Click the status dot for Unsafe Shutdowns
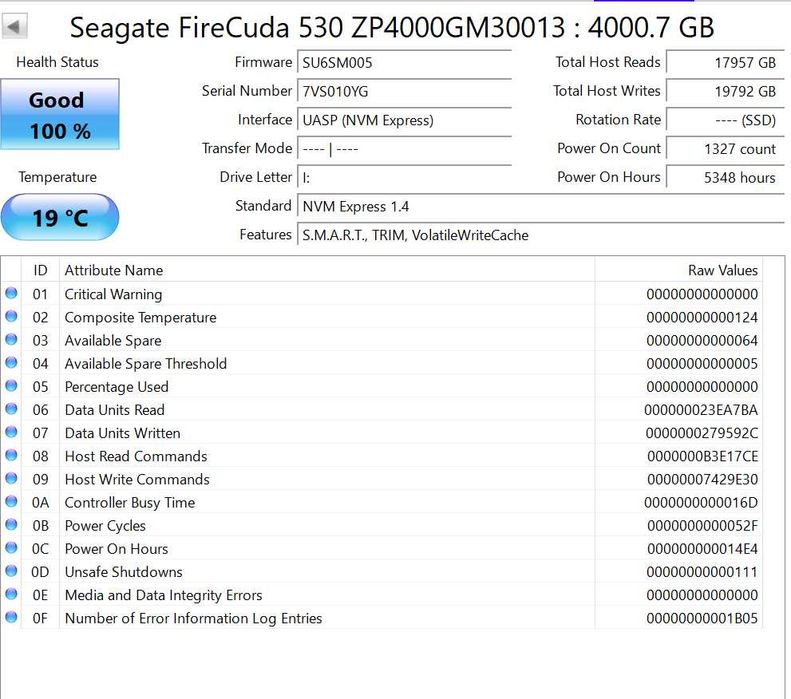This screenshot has width=791, height=699. [11, 571]
